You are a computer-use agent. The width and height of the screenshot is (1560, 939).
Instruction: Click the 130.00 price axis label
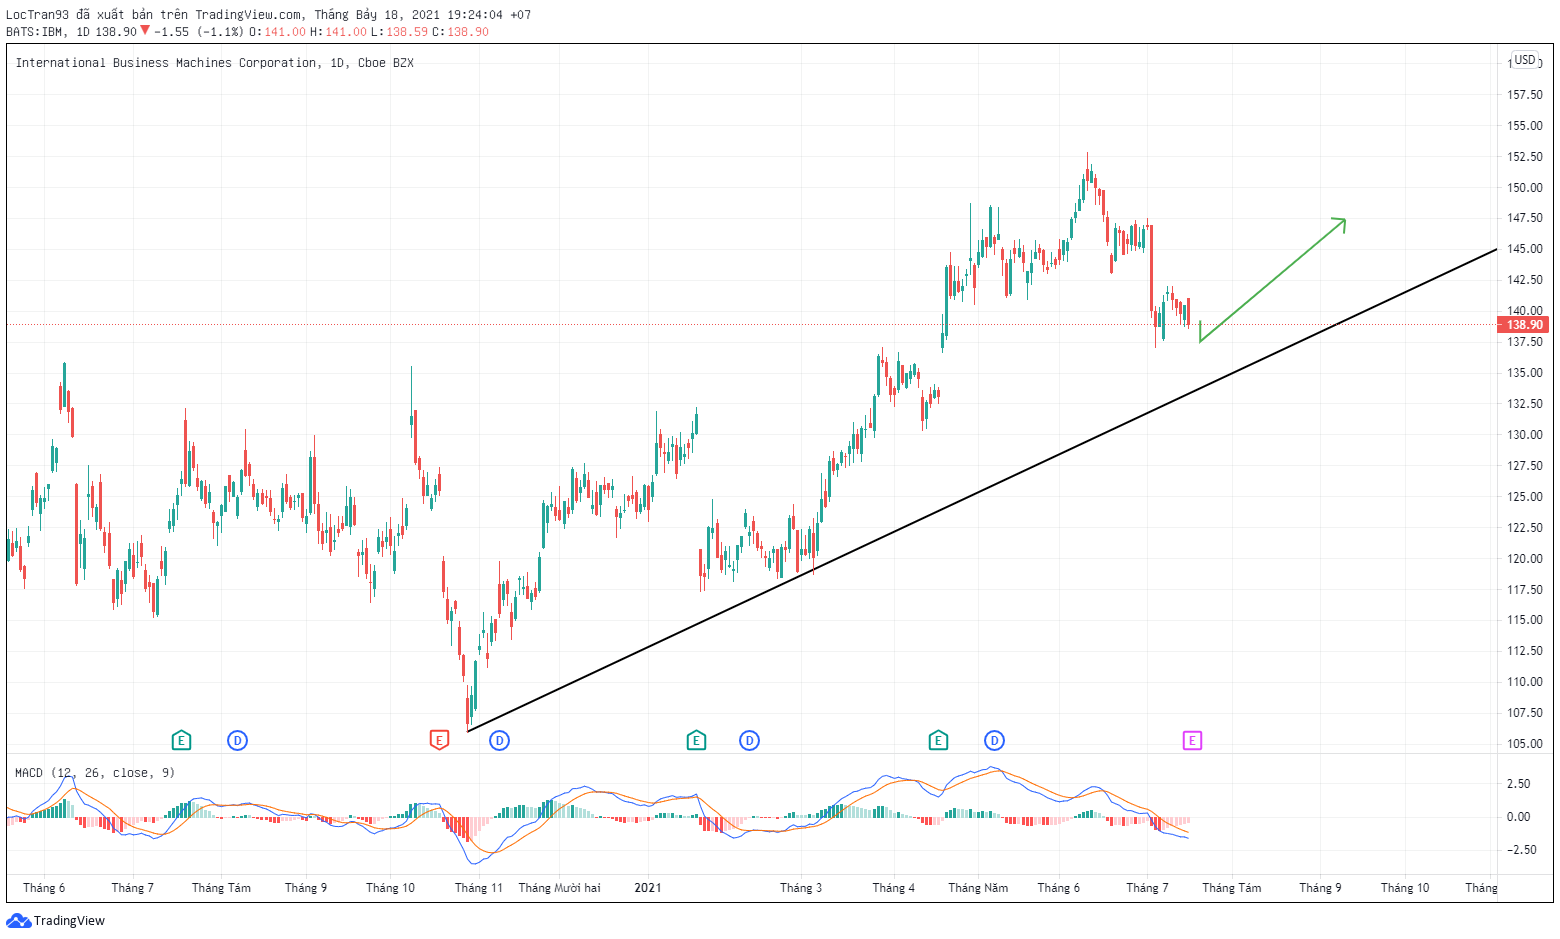click(x=1524, y=435)
